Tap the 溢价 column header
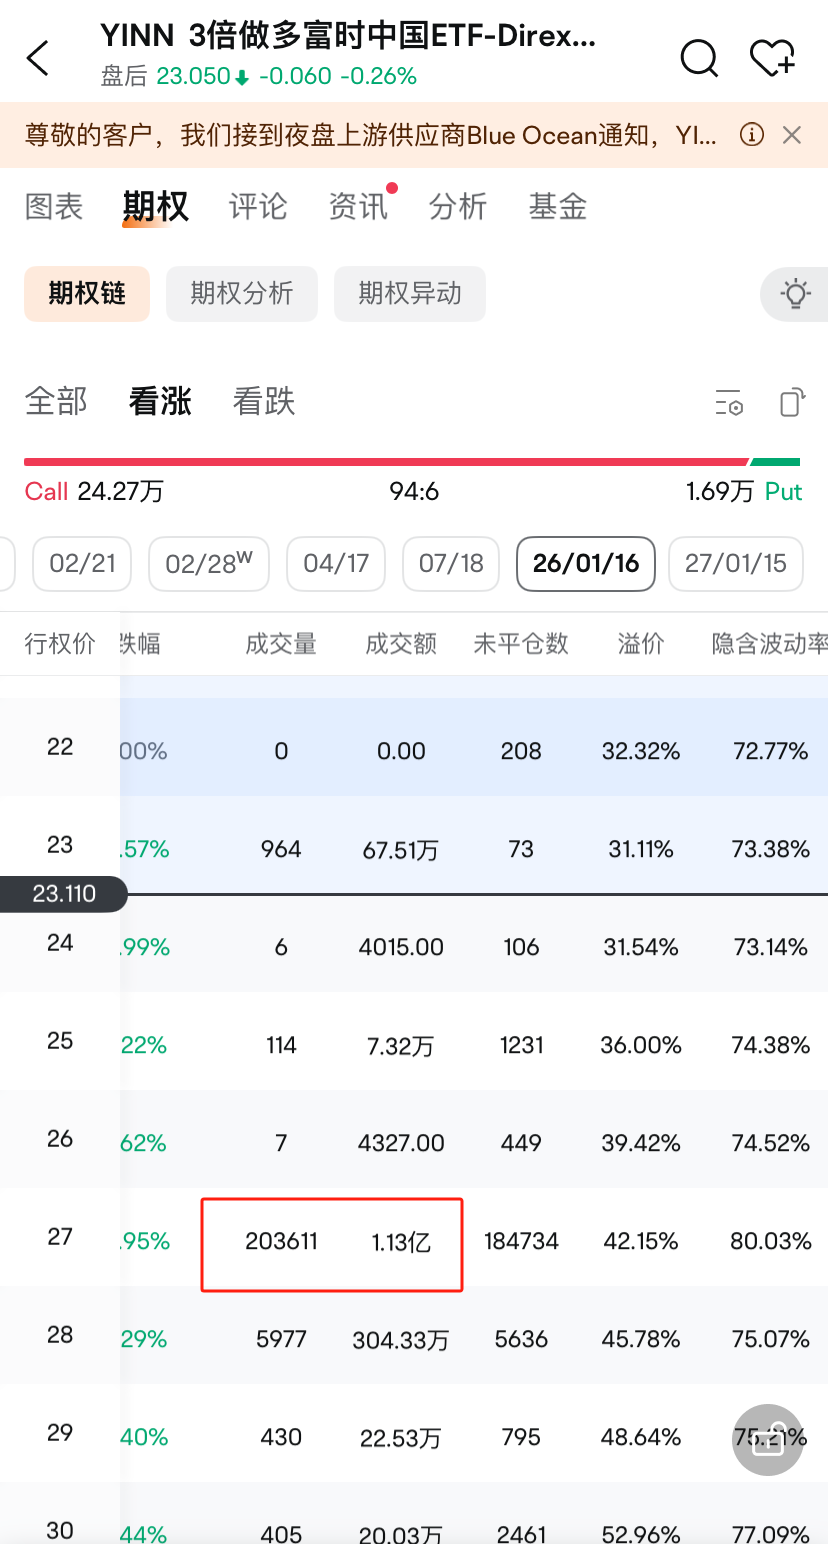This screenshot has width=828, height=1557. (x=641, y=644)
